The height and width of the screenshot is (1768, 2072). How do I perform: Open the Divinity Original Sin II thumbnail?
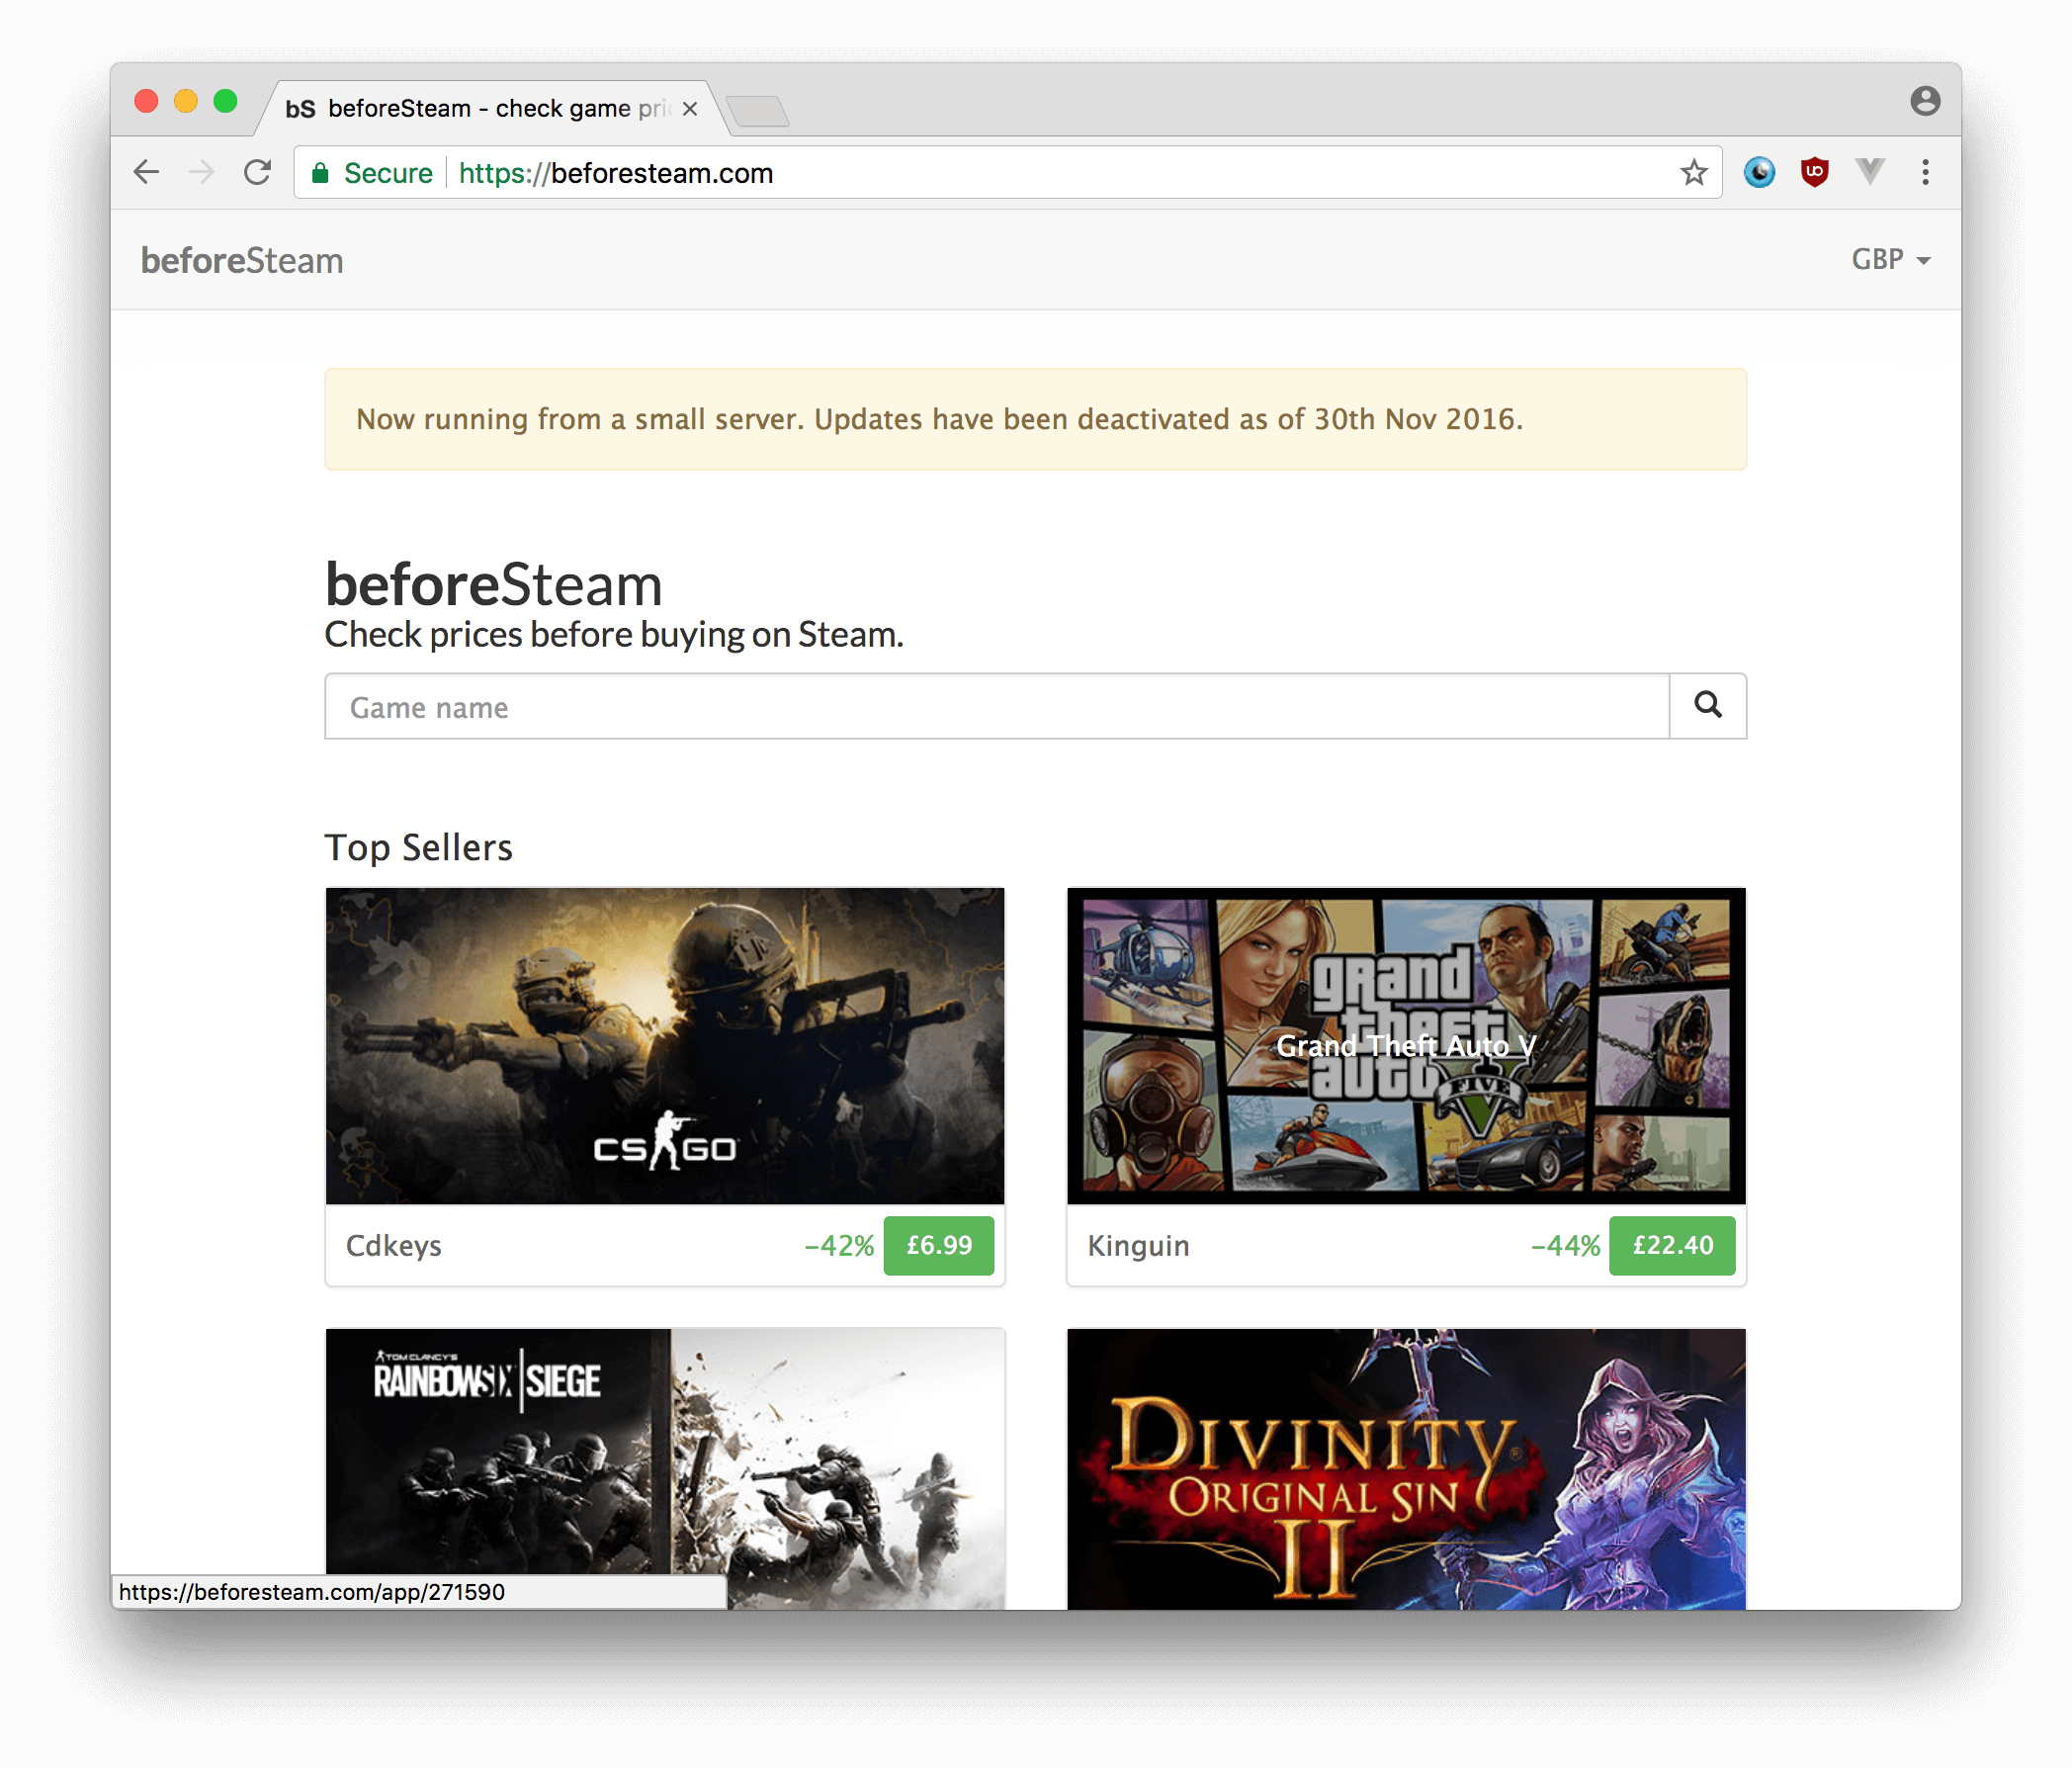(x=1407, y=1468)
